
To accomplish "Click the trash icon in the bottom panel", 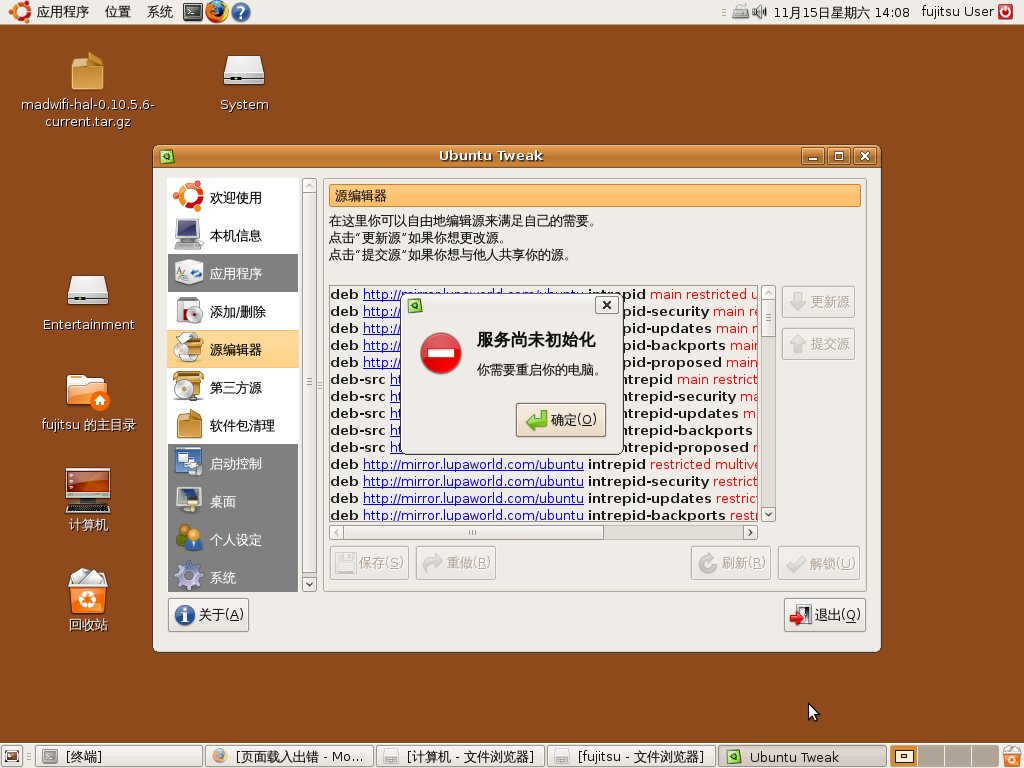I will click(x=1012, y=756).
